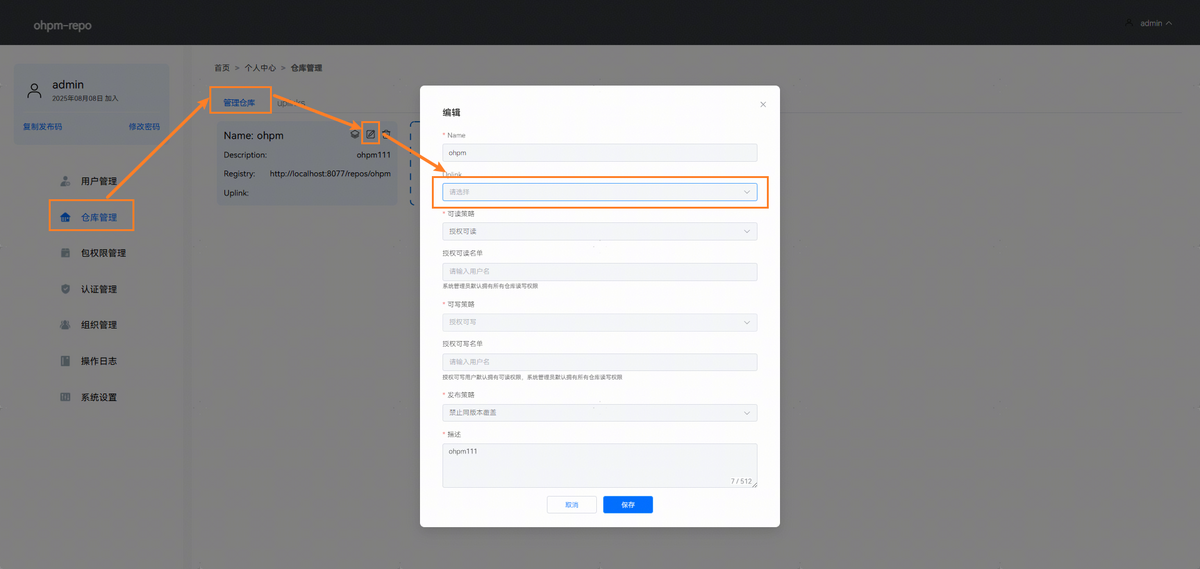
Task: Open 系统设置 in the sidebar
Action: point(98,397)
